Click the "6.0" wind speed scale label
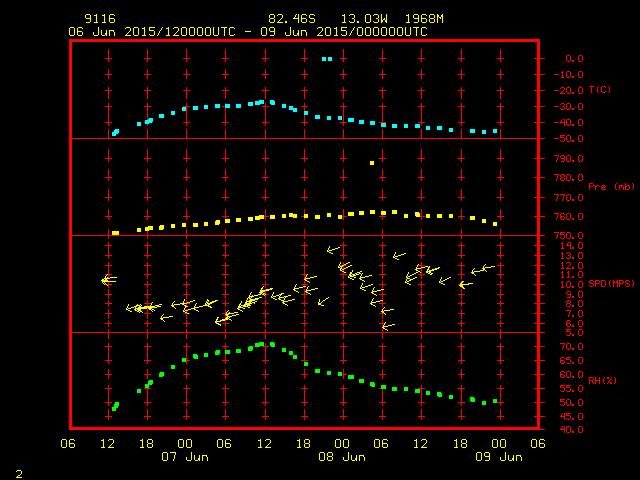Screen dimensions: 640x480 (574, 324)
